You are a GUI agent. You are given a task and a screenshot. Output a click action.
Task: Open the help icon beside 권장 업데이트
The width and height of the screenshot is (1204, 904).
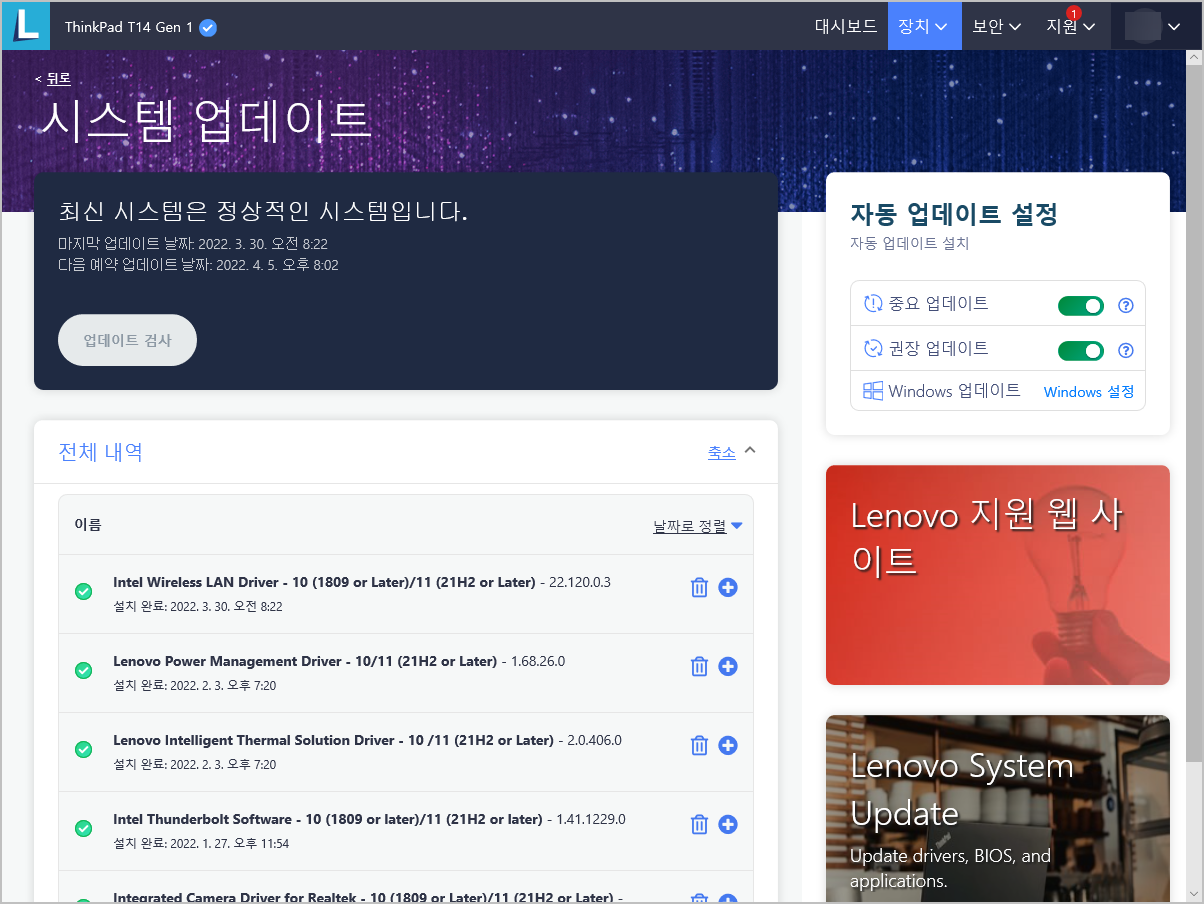pyautogui.click(x=1125, y=350)
